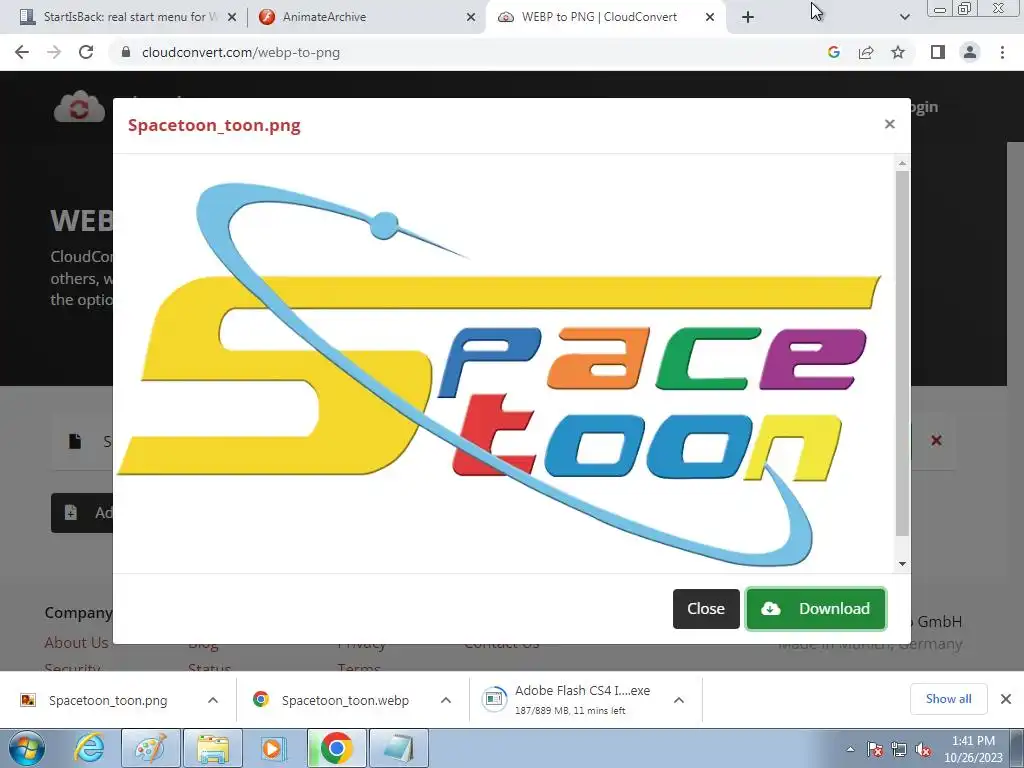The height and width of the screenshot is (768, 1024).
Task: Go back to the previous page
Action: (22, 52)
